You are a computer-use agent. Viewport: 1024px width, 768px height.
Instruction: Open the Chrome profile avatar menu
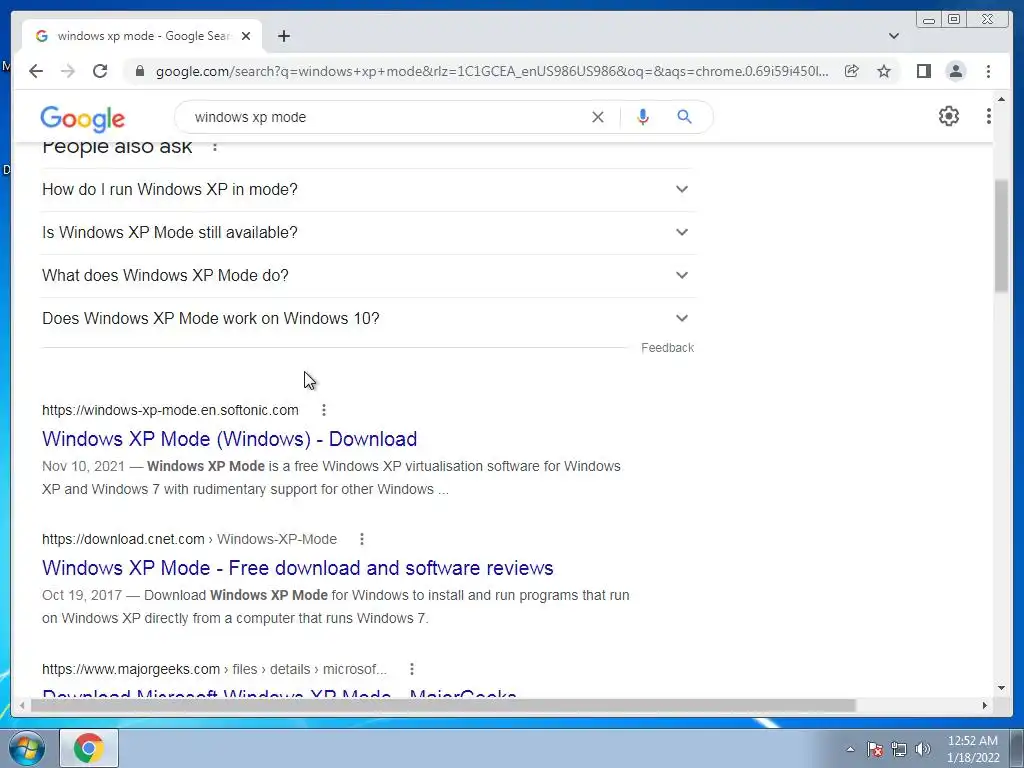tap(956, 71)
